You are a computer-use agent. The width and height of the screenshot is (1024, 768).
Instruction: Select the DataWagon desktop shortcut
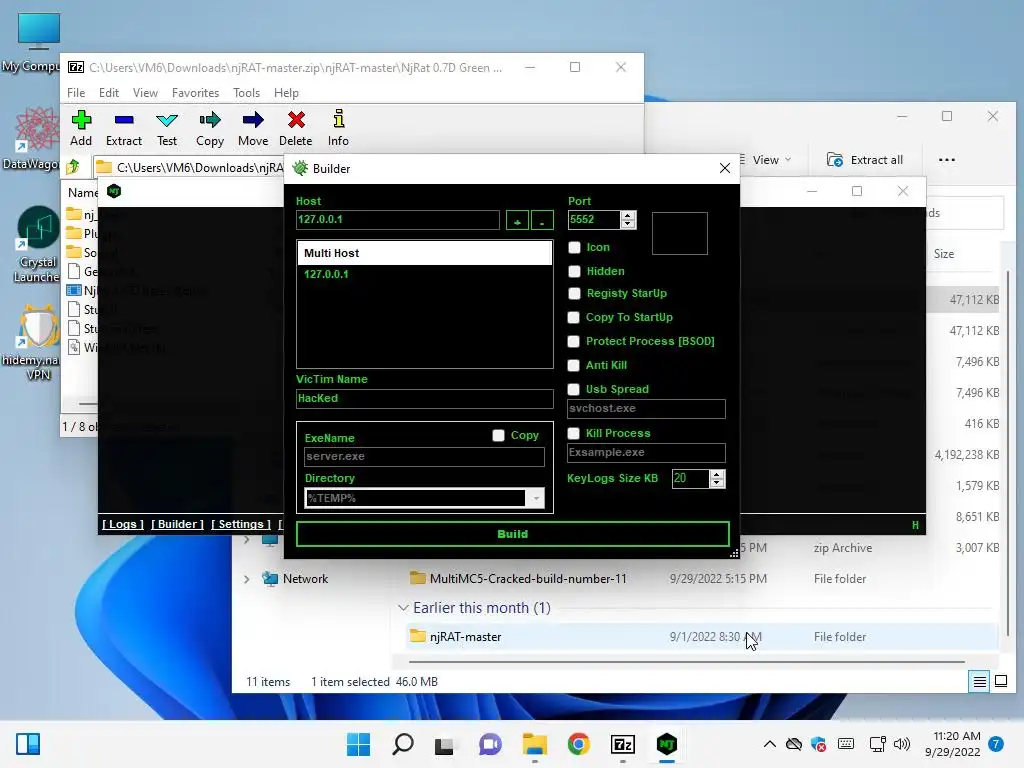(36, 138)
